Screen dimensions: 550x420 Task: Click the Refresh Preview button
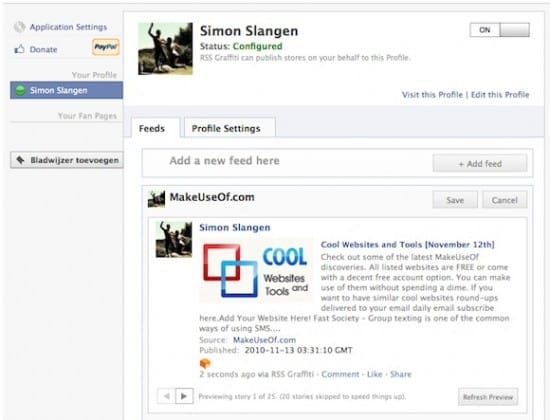[x=488, y=397]
